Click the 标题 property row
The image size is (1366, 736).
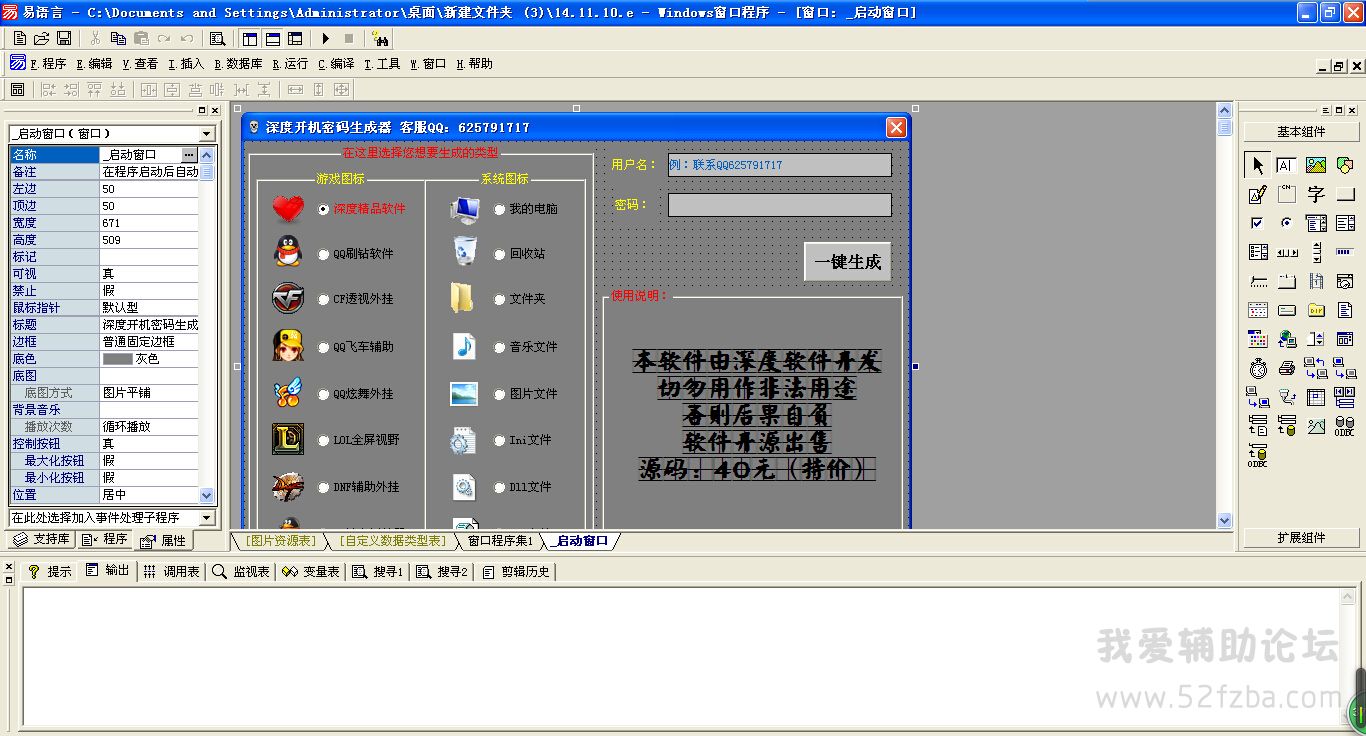[104, 325]
